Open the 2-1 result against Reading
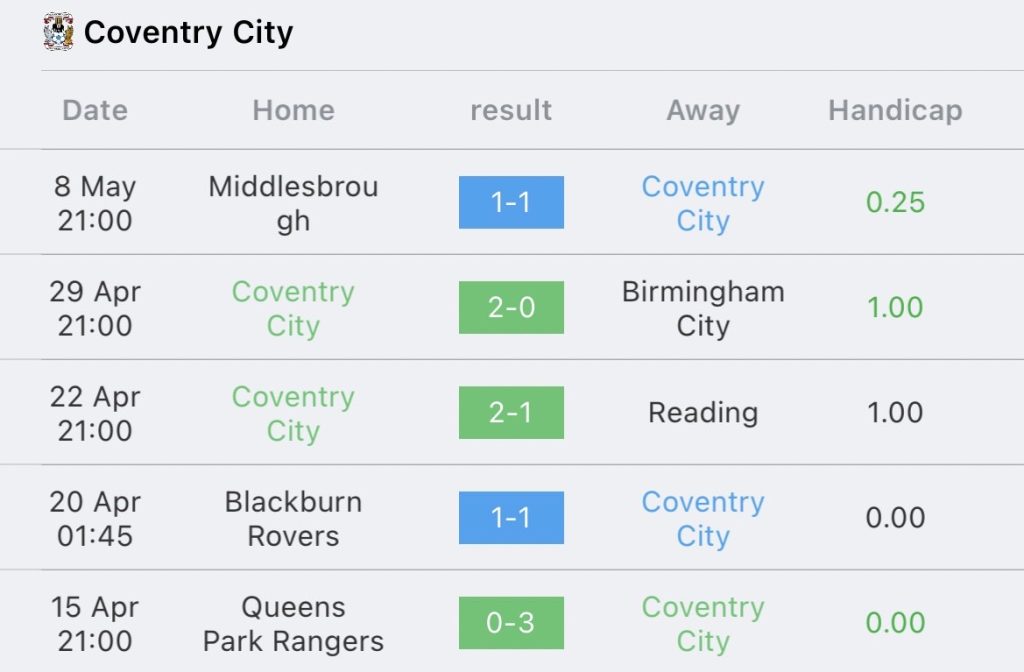Image resolution: width=1024 pixels, height=672 pixels. coord(511,413)
